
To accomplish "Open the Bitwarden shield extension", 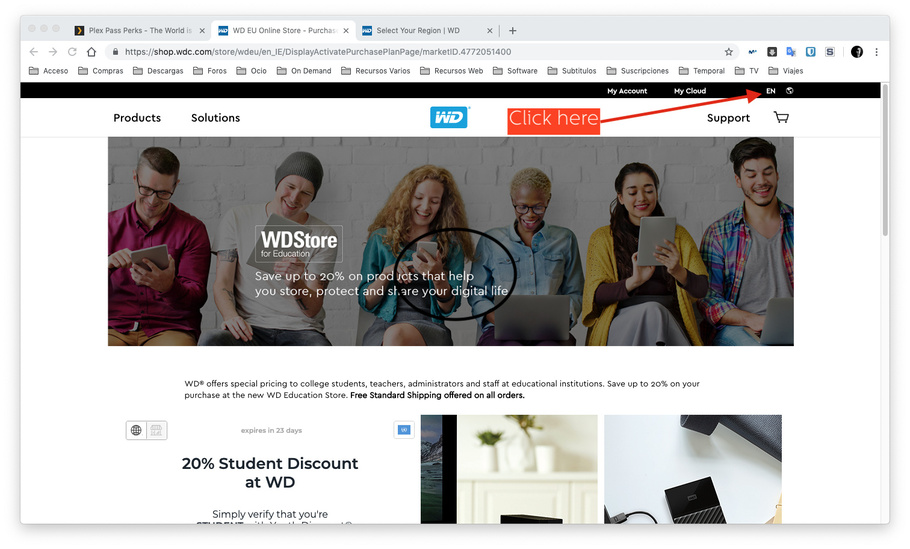I will coord(811,52).
